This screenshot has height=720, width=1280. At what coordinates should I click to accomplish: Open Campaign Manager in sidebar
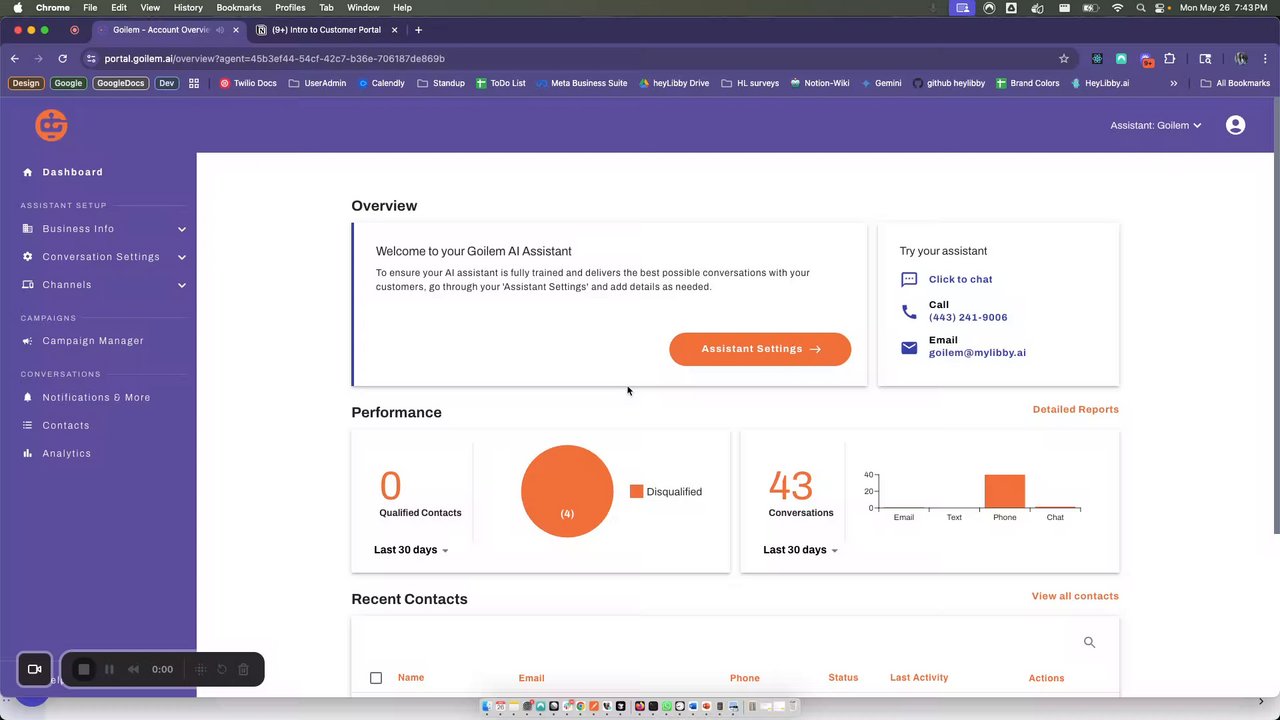[x=93, y=341]
